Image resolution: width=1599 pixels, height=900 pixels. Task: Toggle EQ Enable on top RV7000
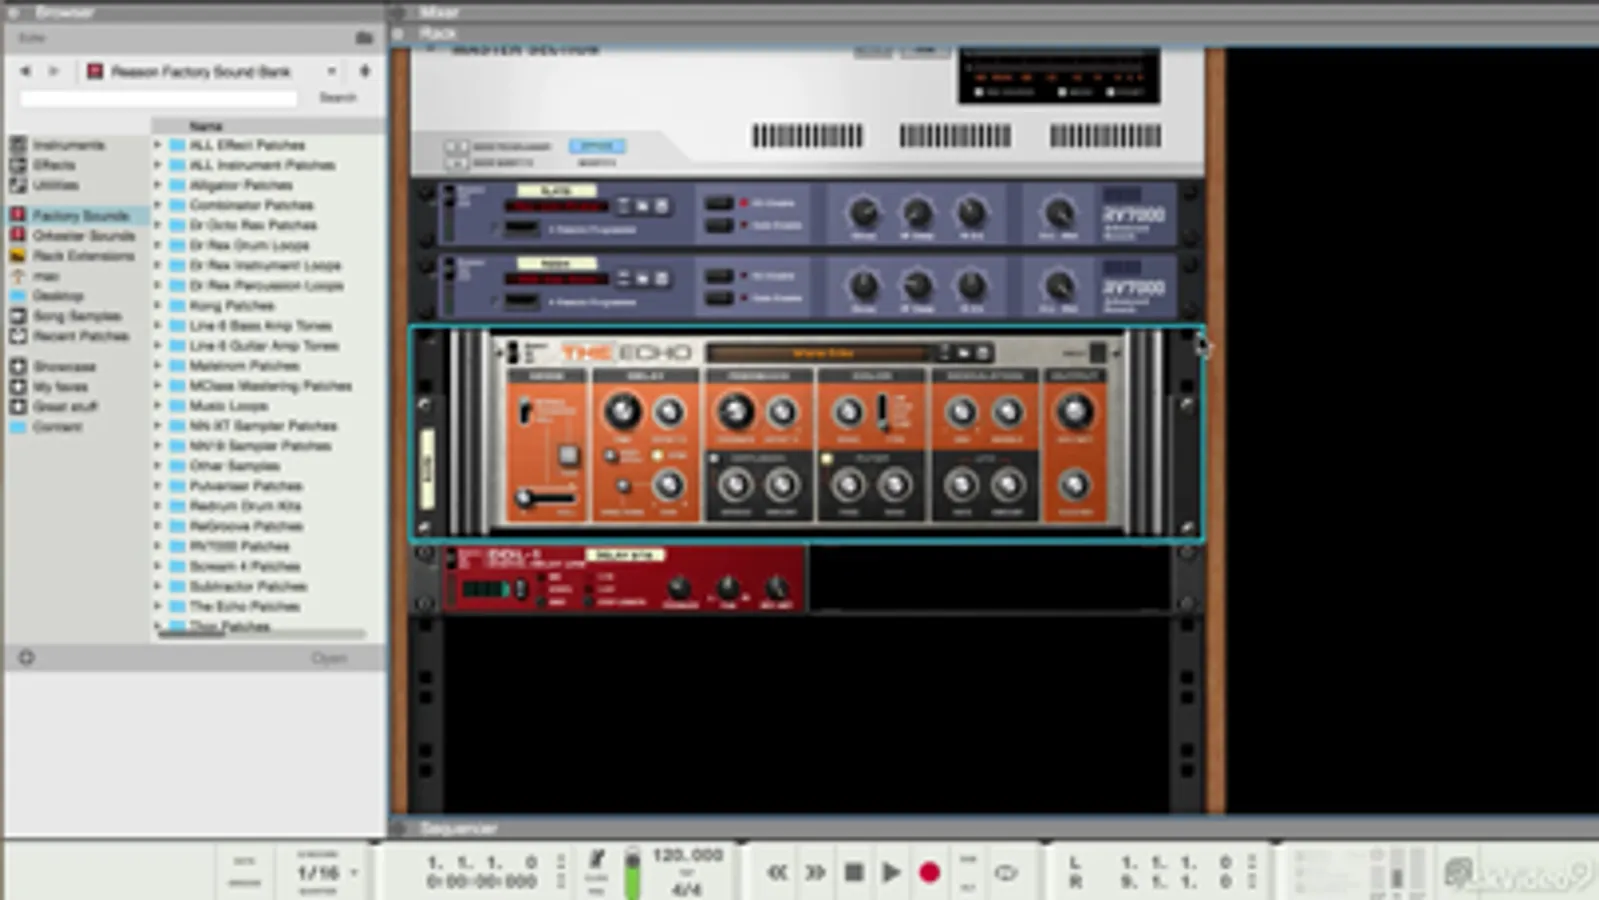pos(719,203)
